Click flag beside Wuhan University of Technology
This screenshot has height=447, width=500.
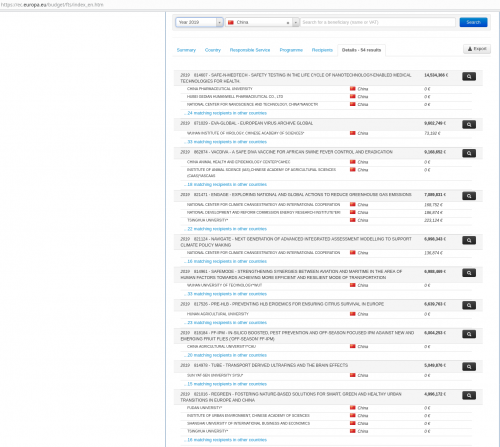353,285
